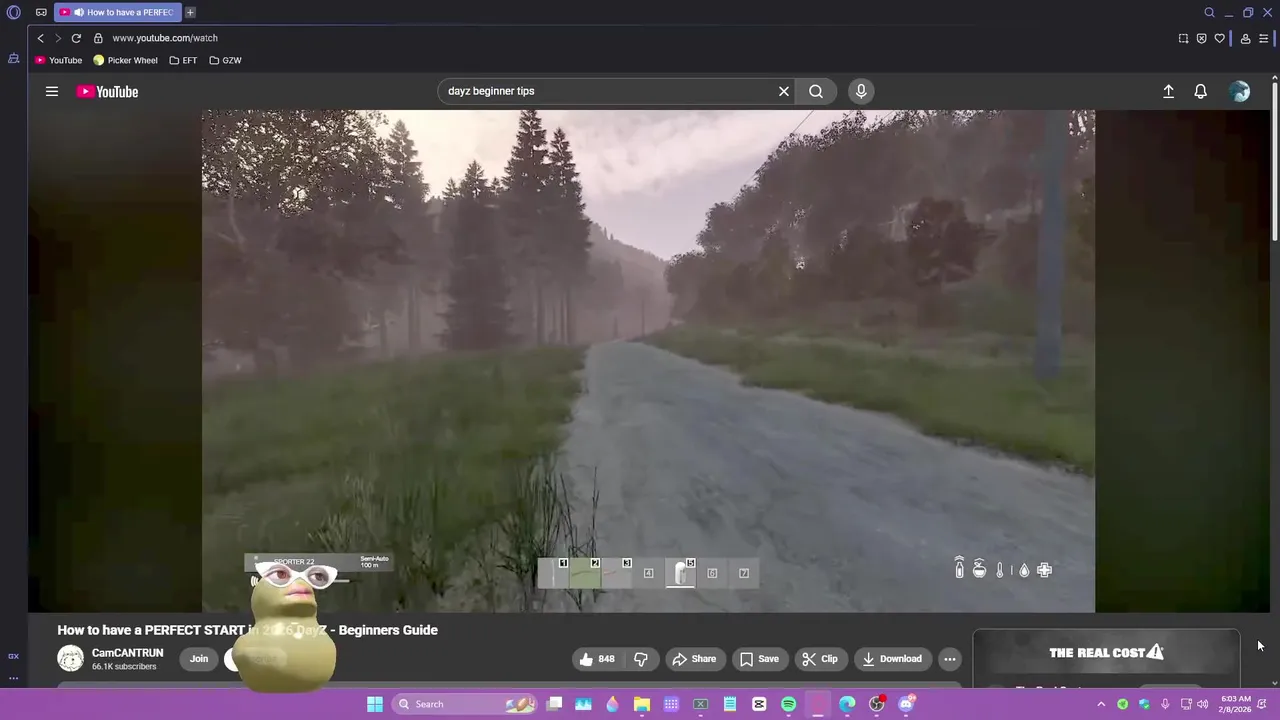Like the video with 848 likes

(597, 659)
